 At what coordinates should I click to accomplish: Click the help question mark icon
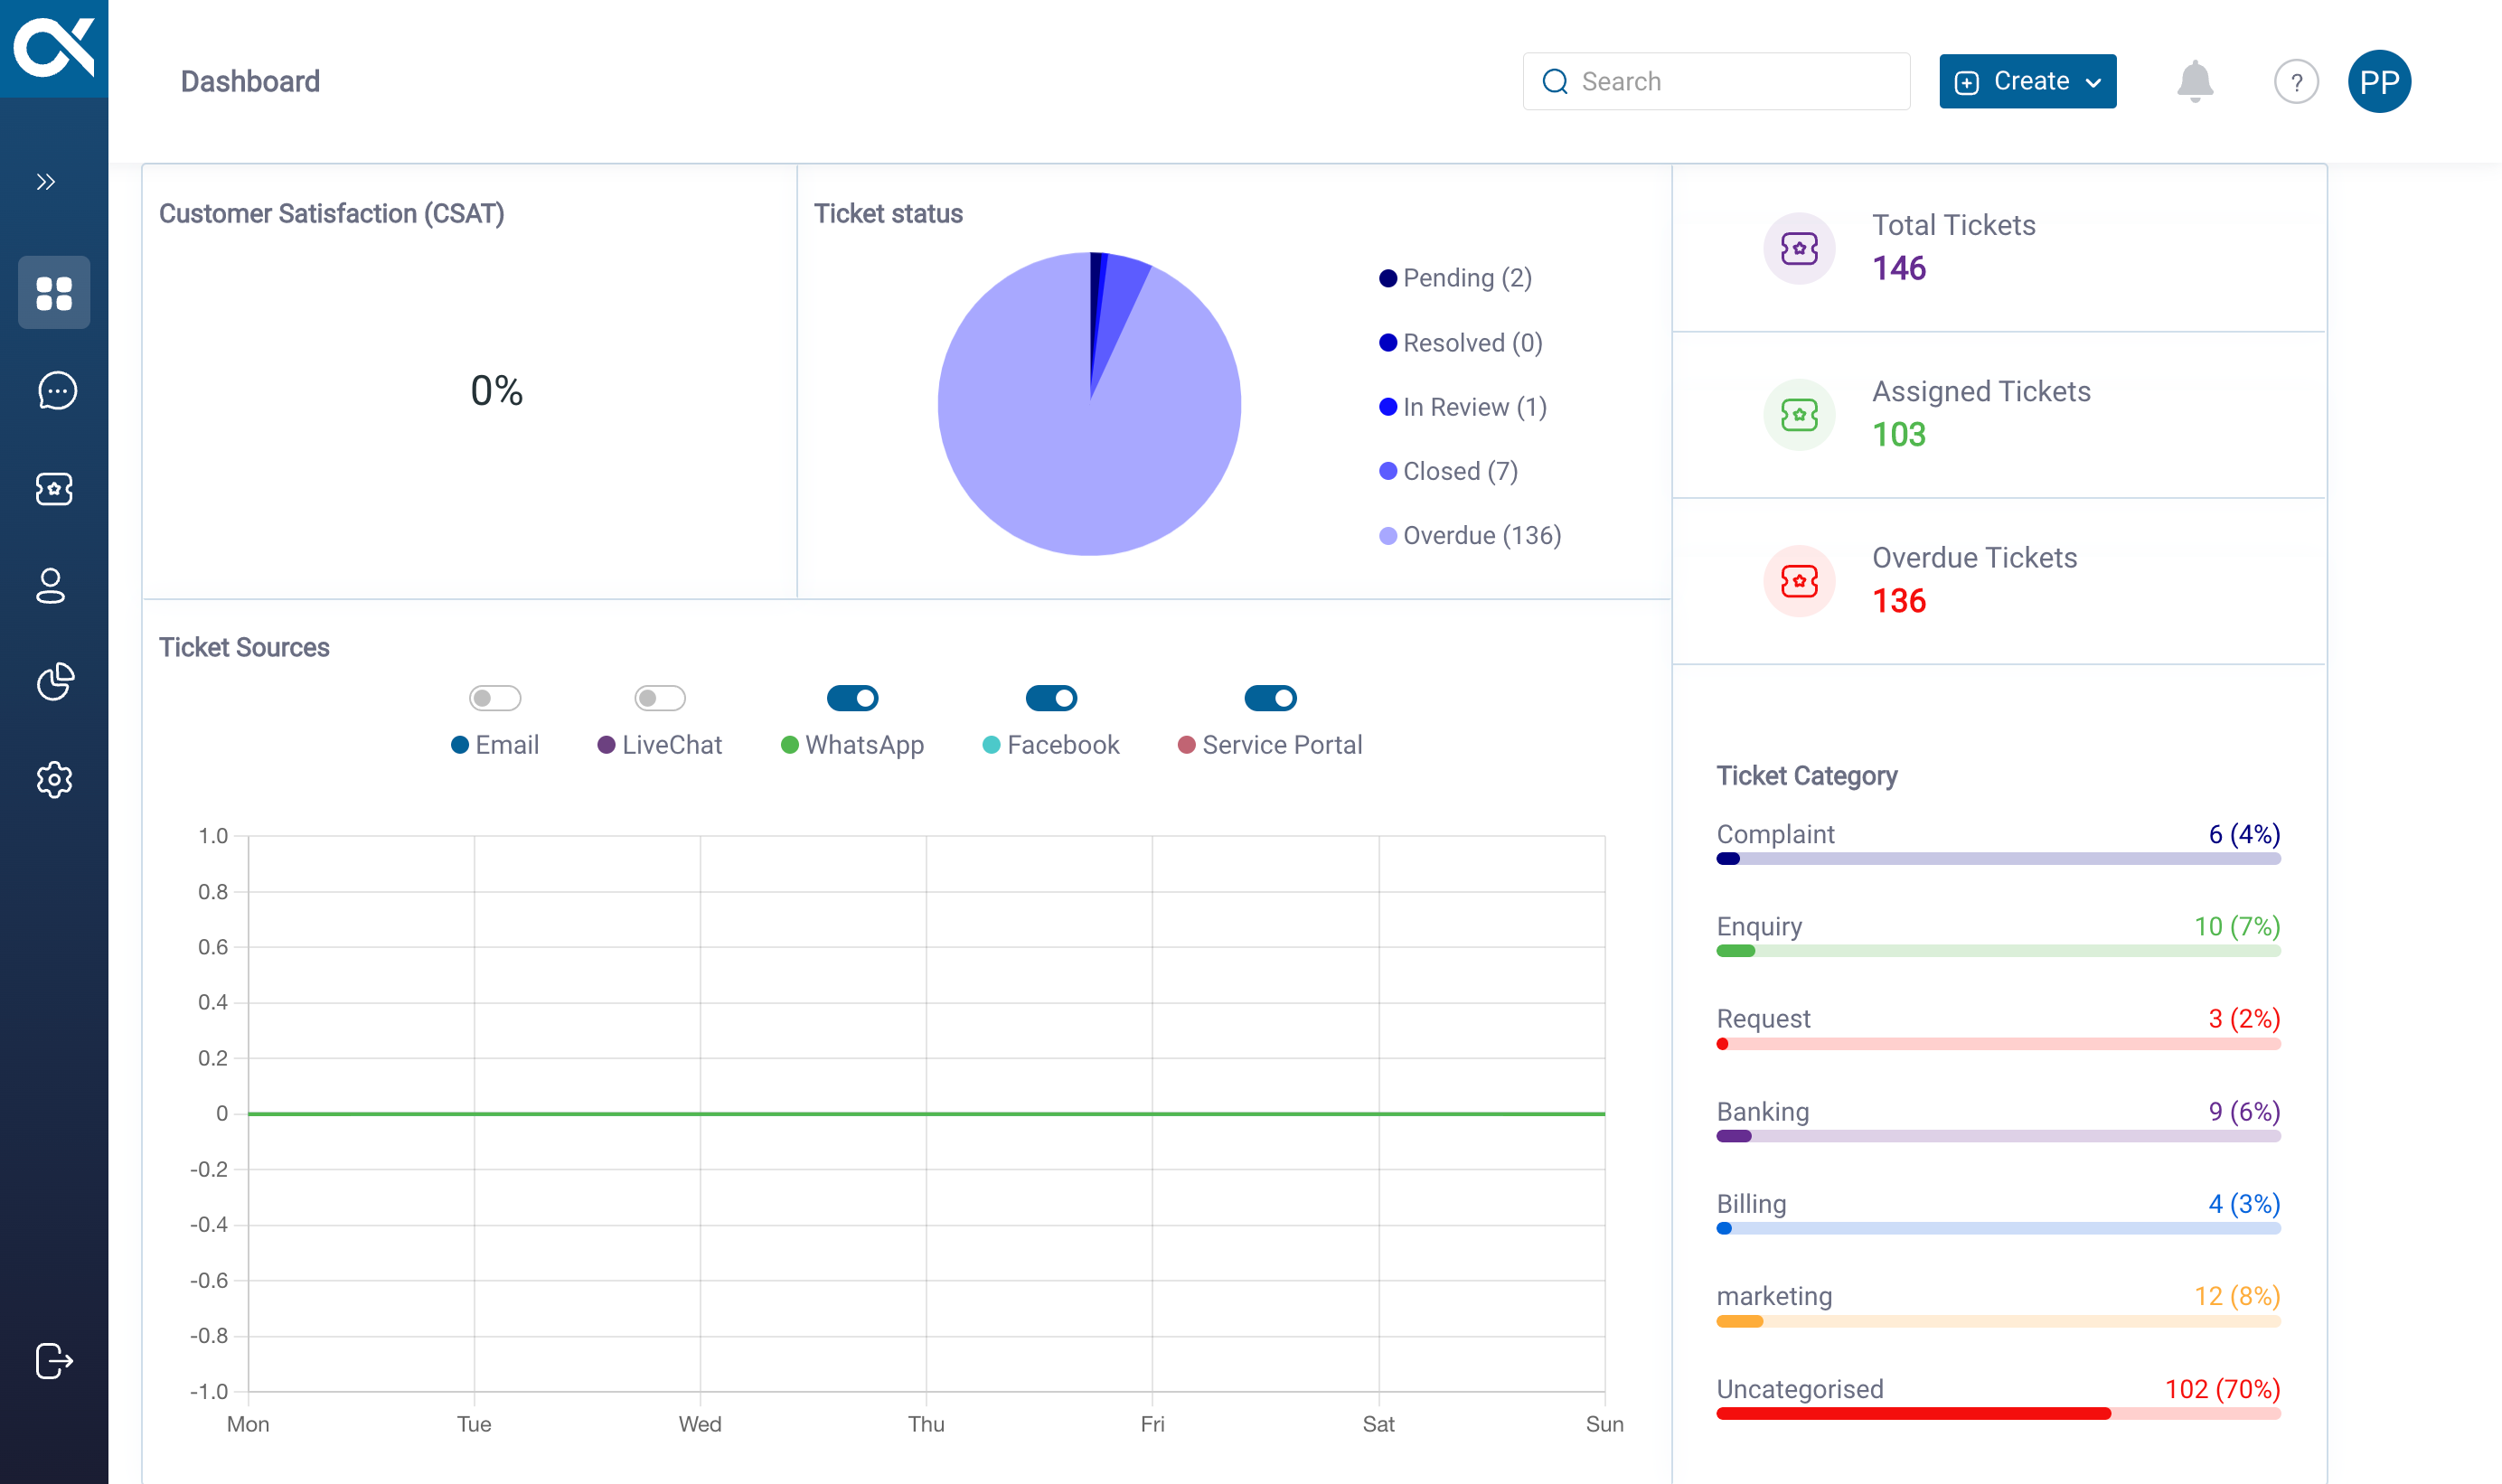2296,82
